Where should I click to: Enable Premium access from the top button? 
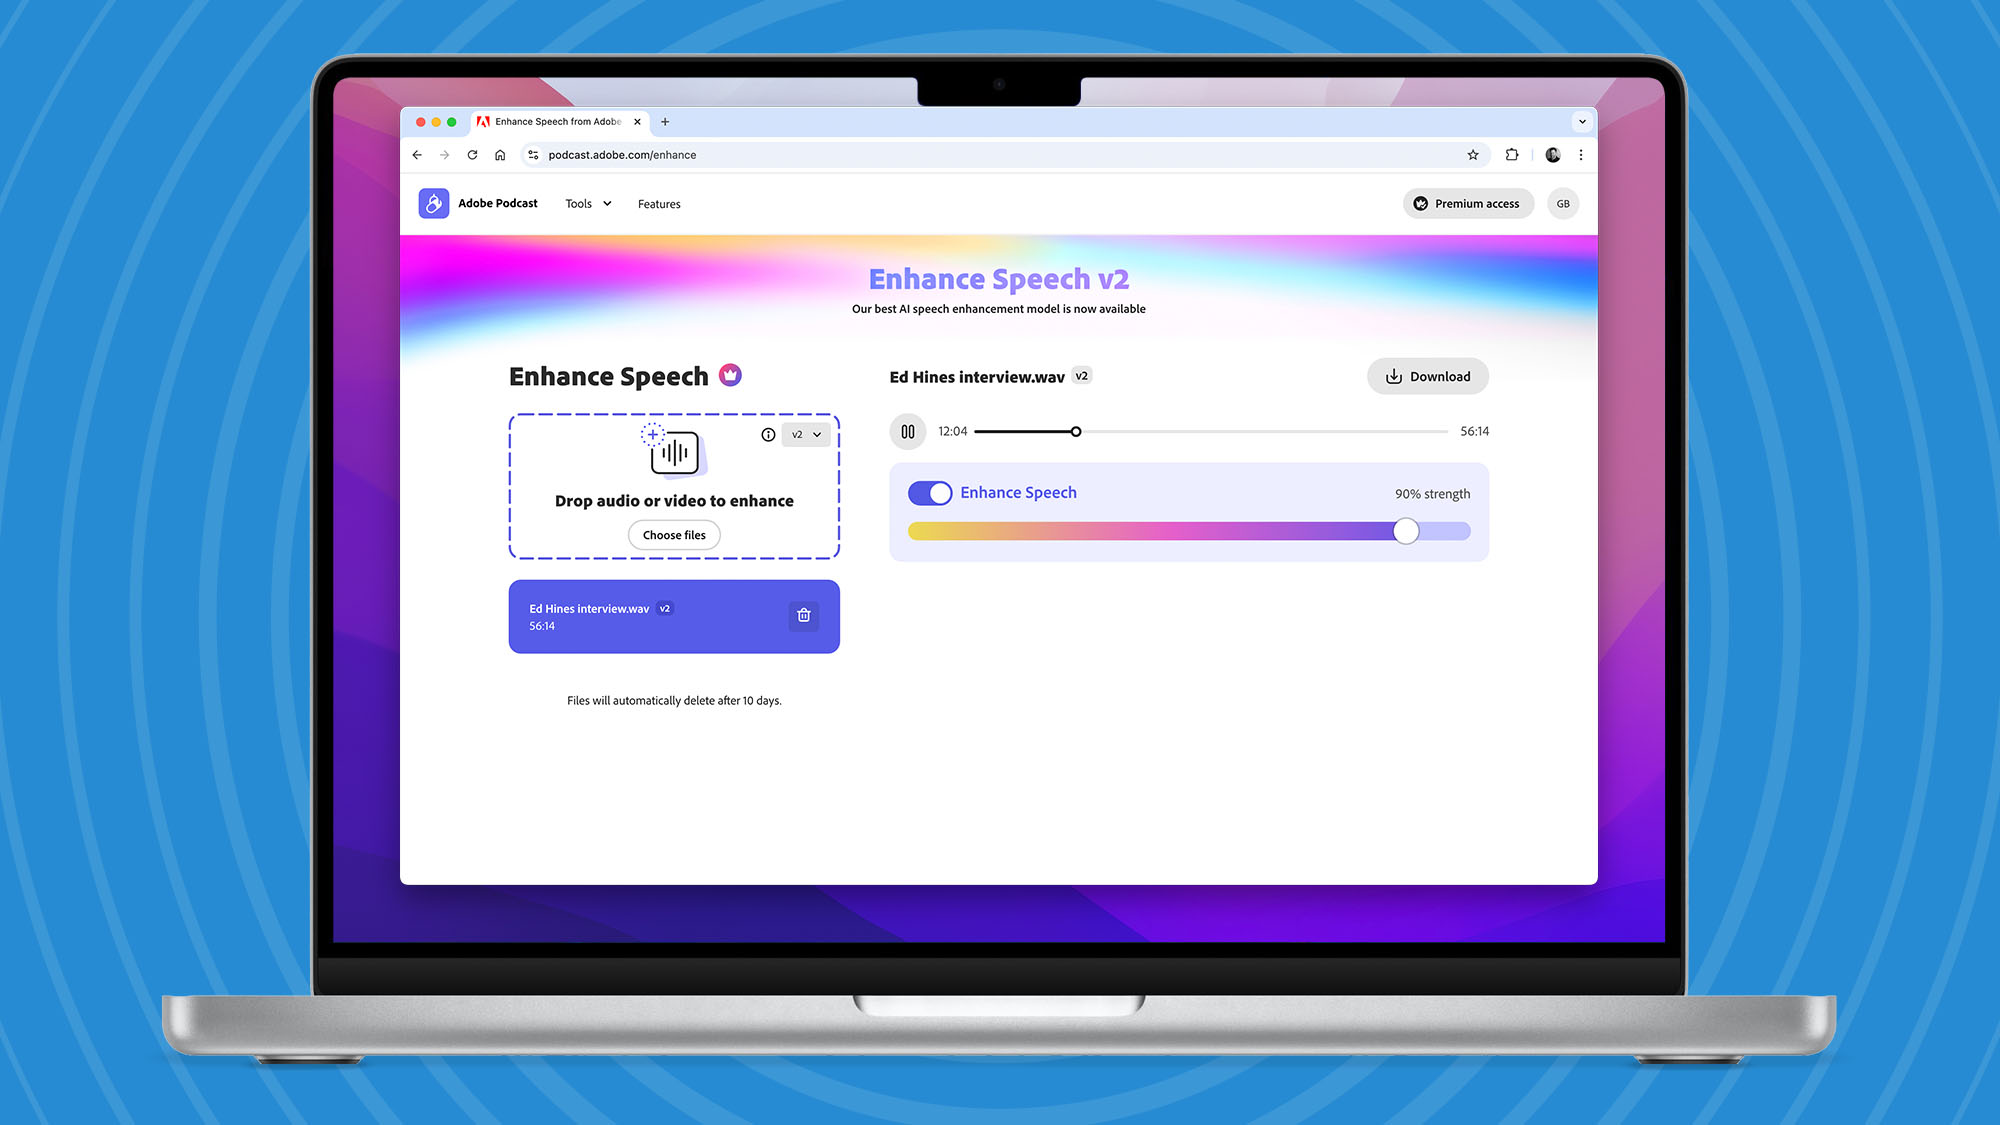[x=1466, y=203]
